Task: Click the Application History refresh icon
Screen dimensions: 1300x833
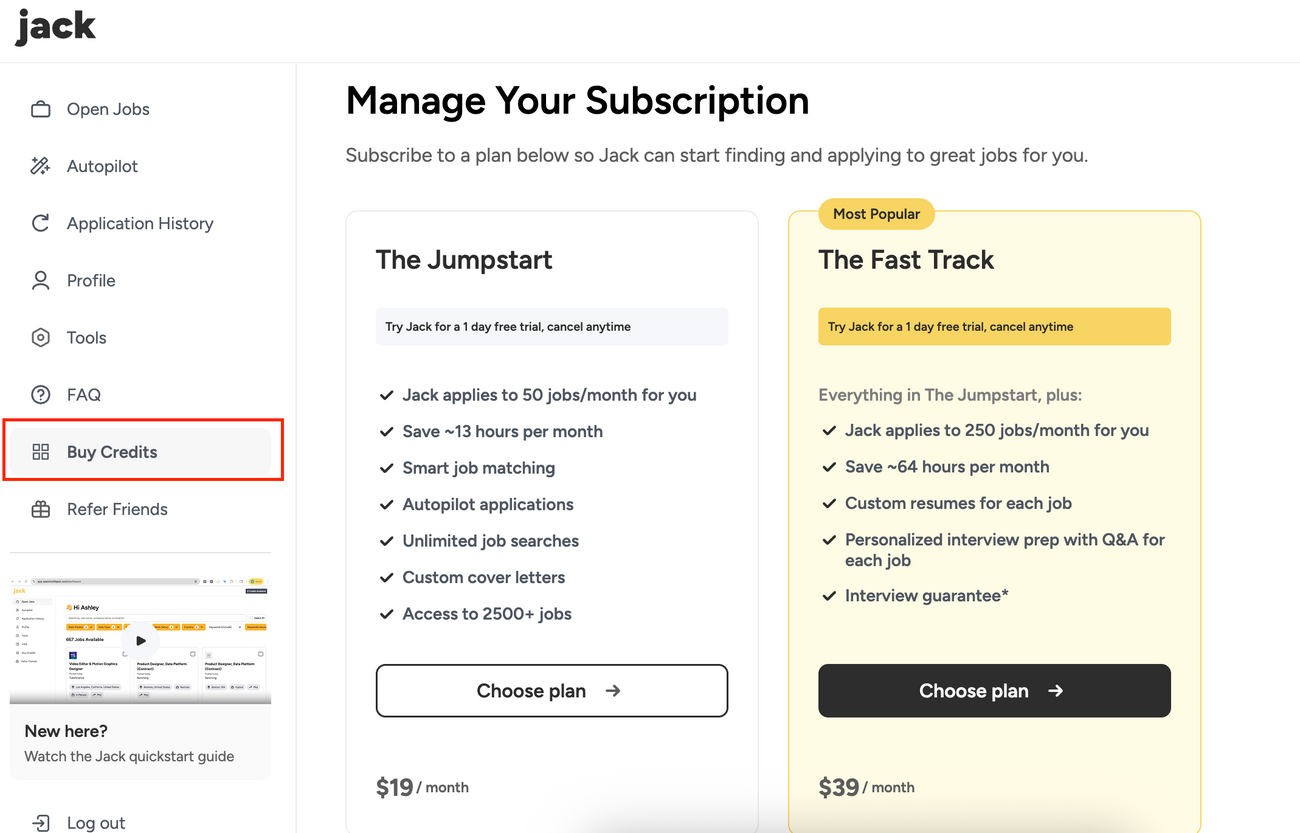Action: [x=41, y=224]
